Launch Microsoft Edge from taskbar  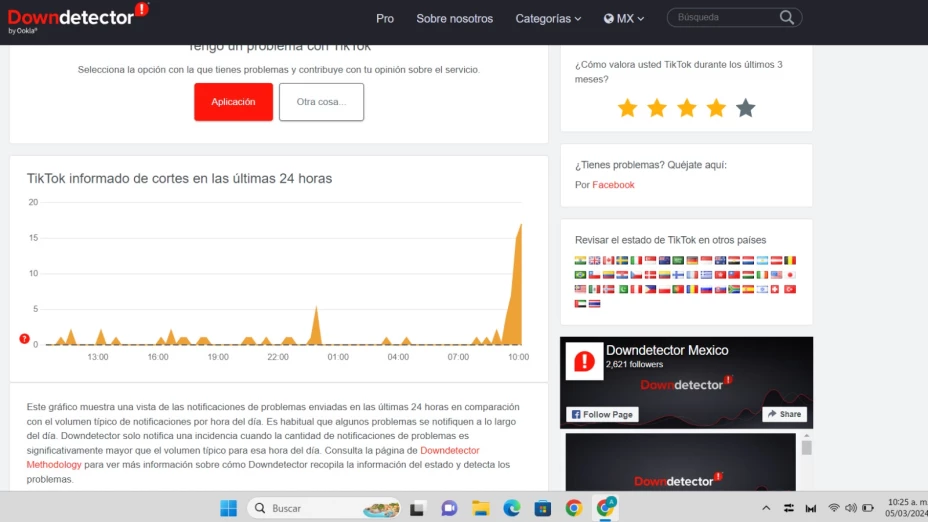pos(512,508)
